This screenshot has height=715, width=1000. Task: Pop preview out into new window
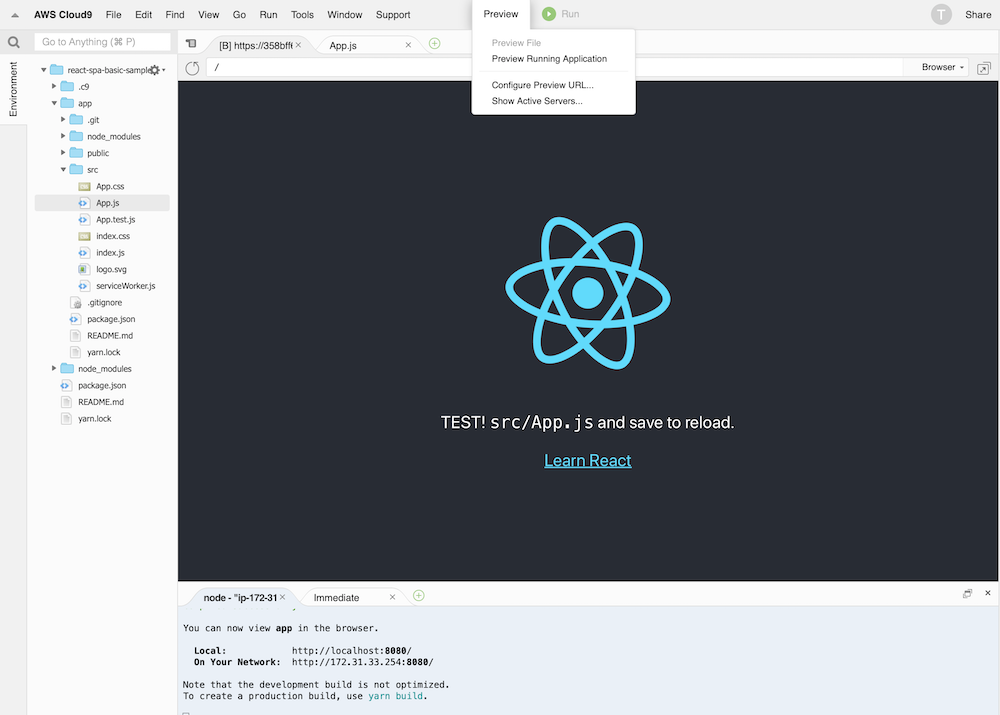(984, 68)
